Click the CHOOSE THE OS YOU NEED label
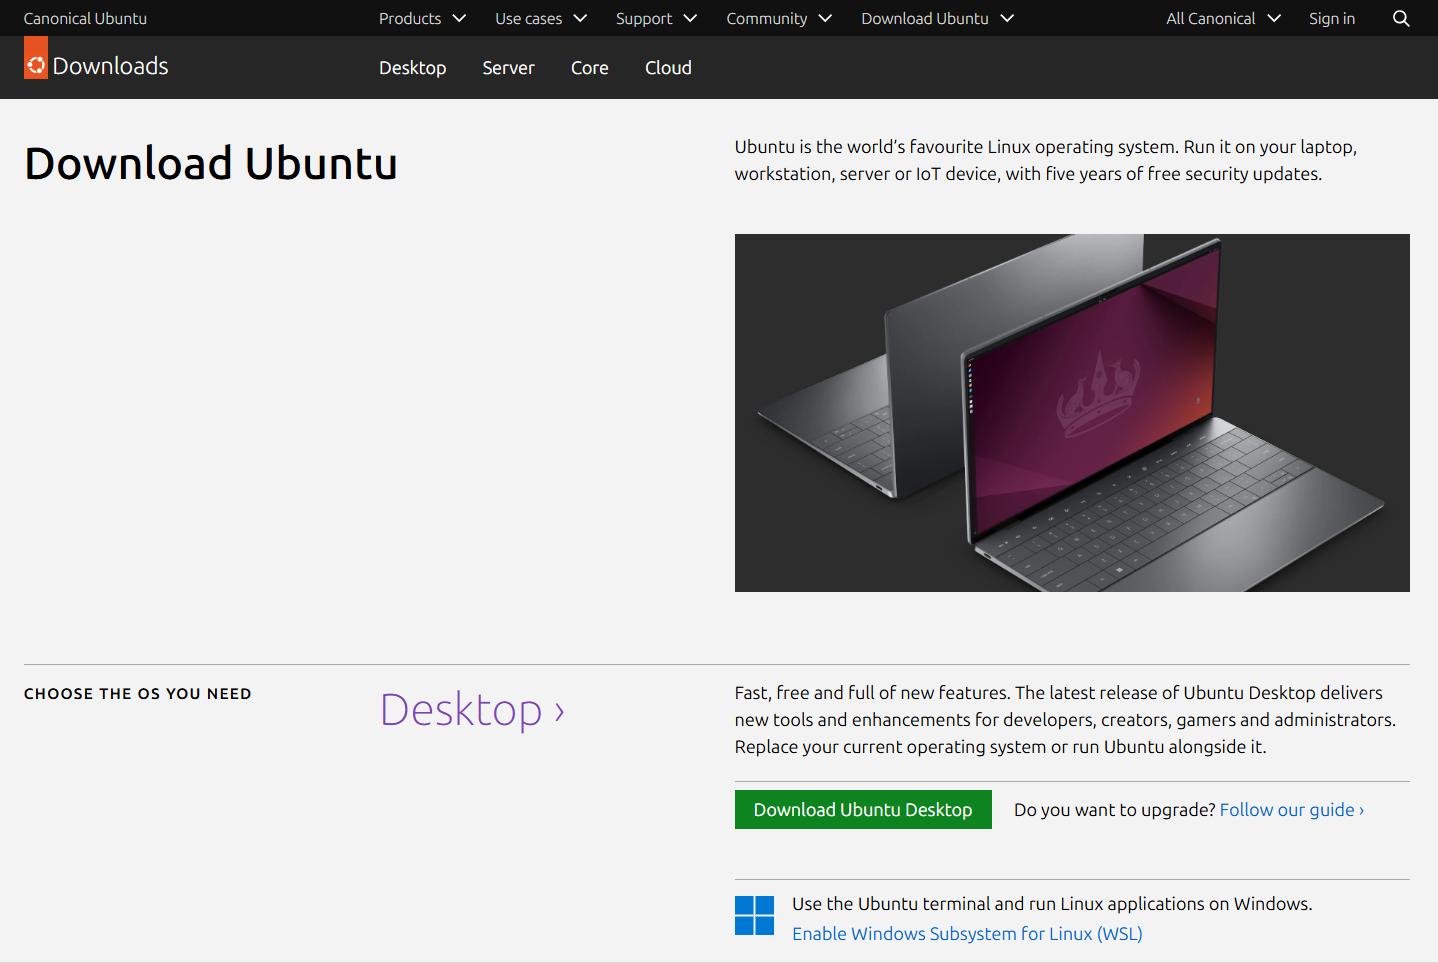 click(x=138, y=694)
